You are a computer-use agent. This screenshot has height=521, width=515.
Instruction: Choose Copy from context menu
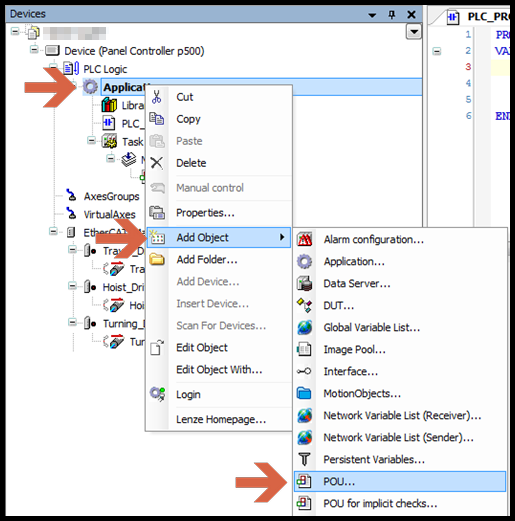click(219, 119)
